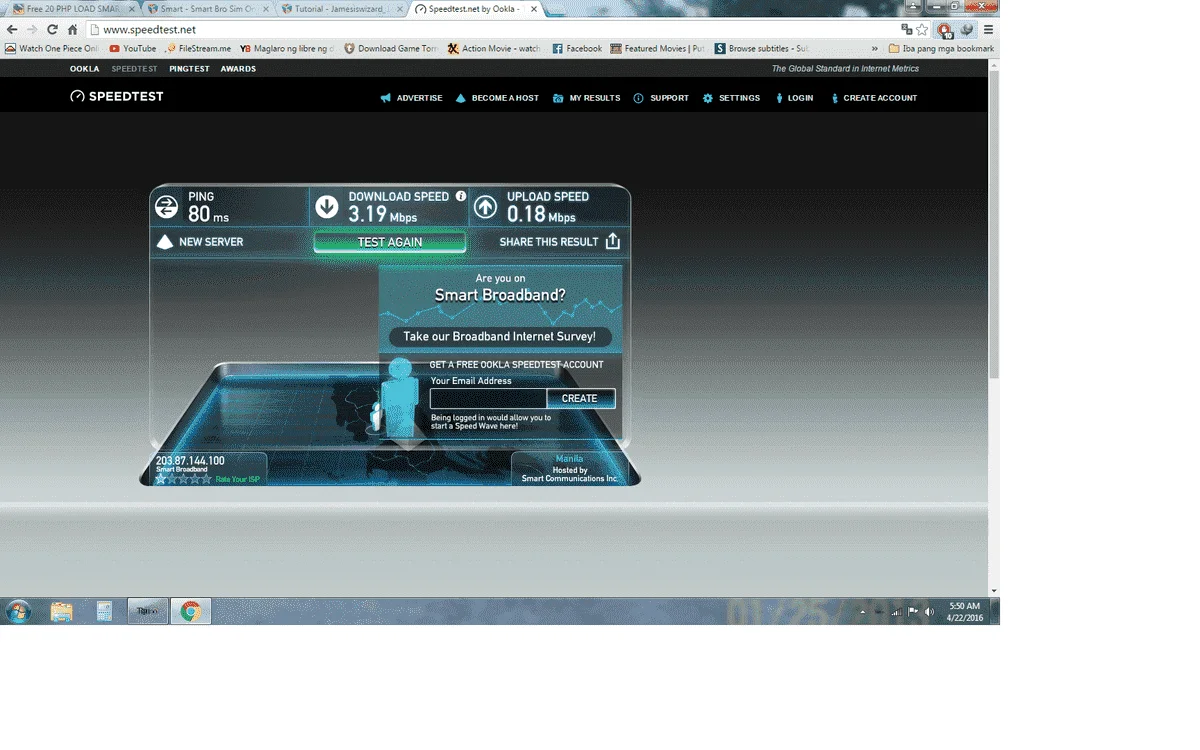
Task: Open the FileStream.me bookmark
Action: (198, 48)
